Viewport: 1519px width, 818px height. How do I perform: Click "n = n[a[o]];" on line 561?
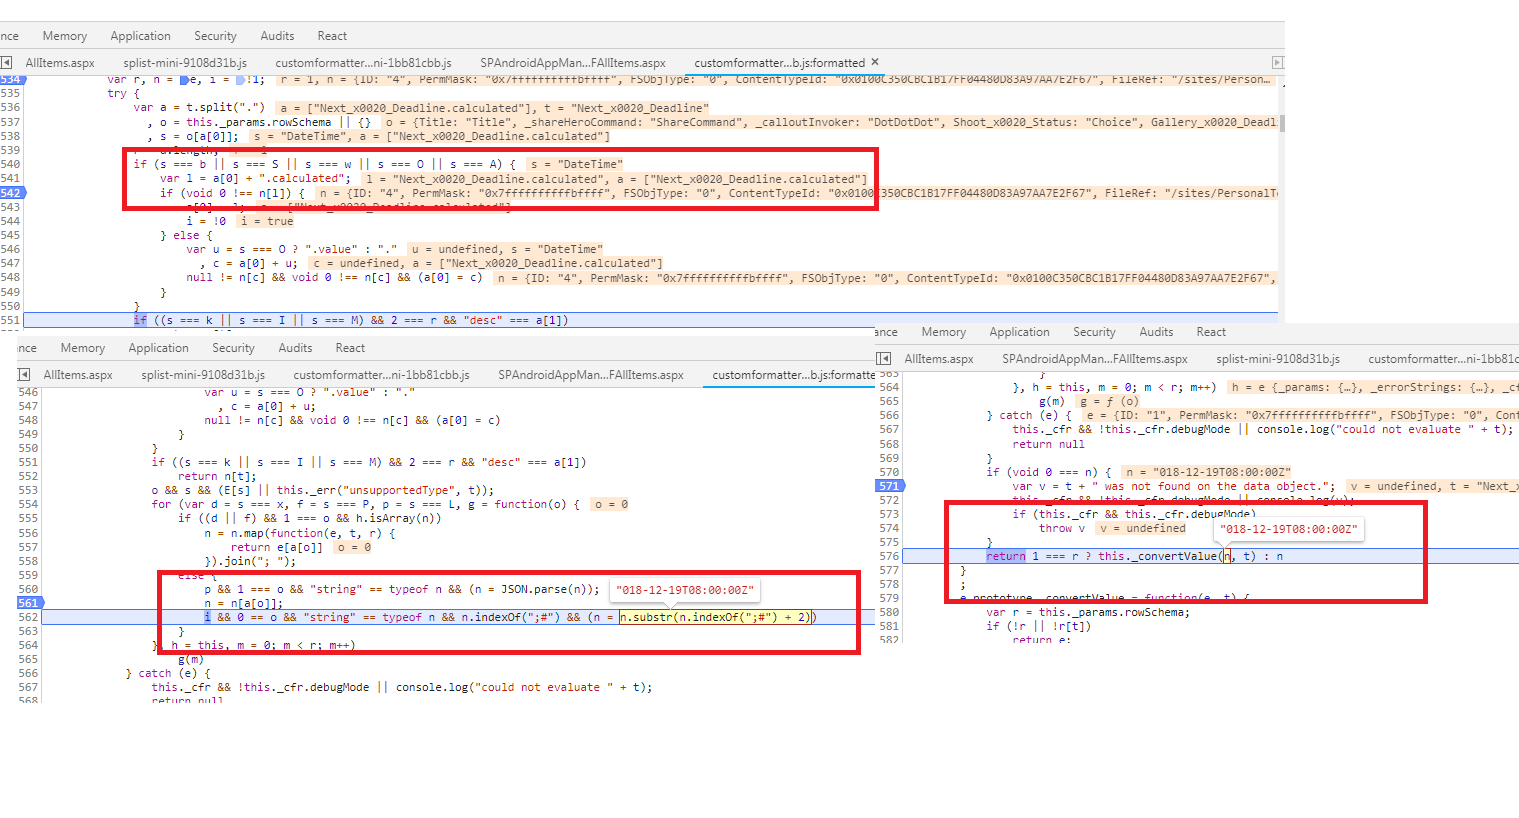click(x=244, y=603)
